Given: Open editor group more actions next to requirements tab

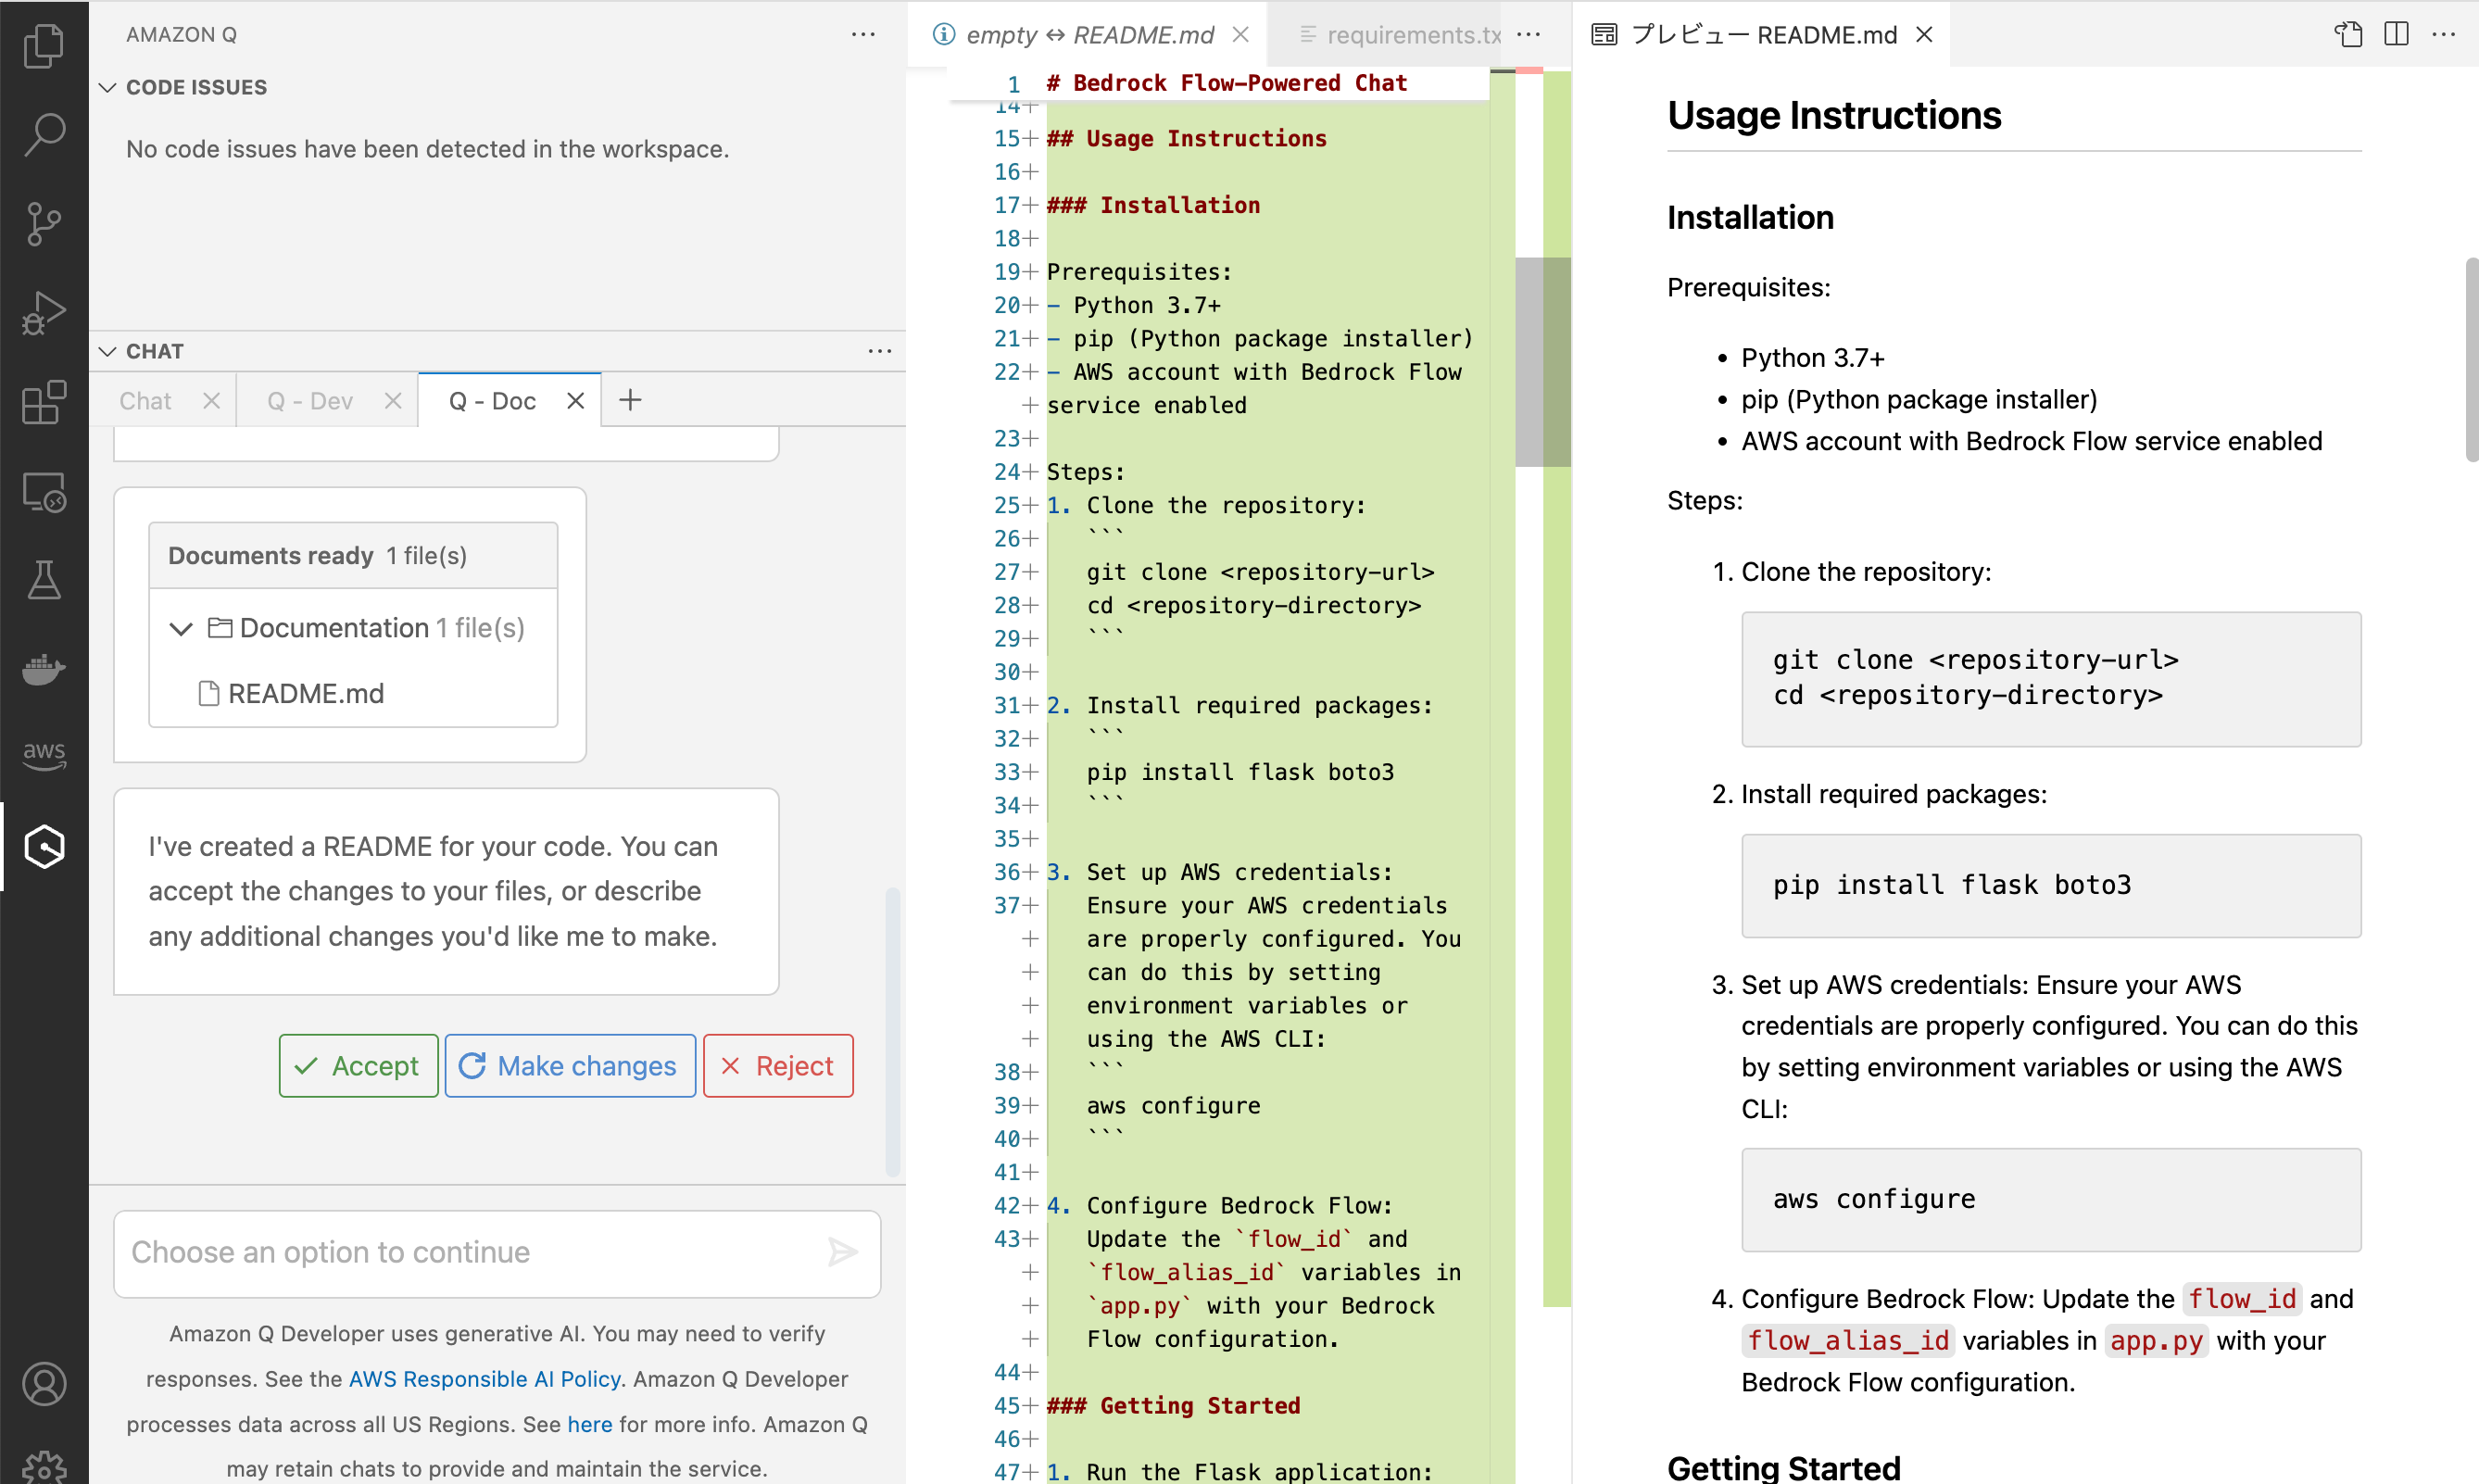Looking at the screenshot, I should click(x=1529, y=34).
